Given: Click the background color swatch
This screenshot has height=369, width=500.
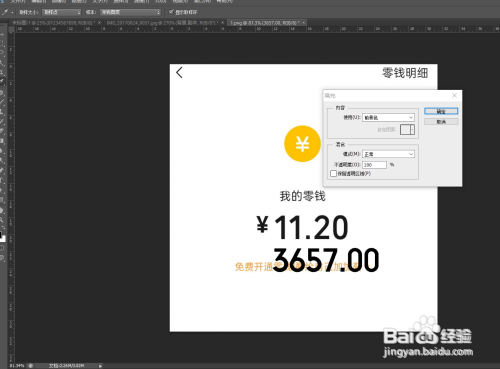Looking at the screenshot, I should (x=3, y=239).
